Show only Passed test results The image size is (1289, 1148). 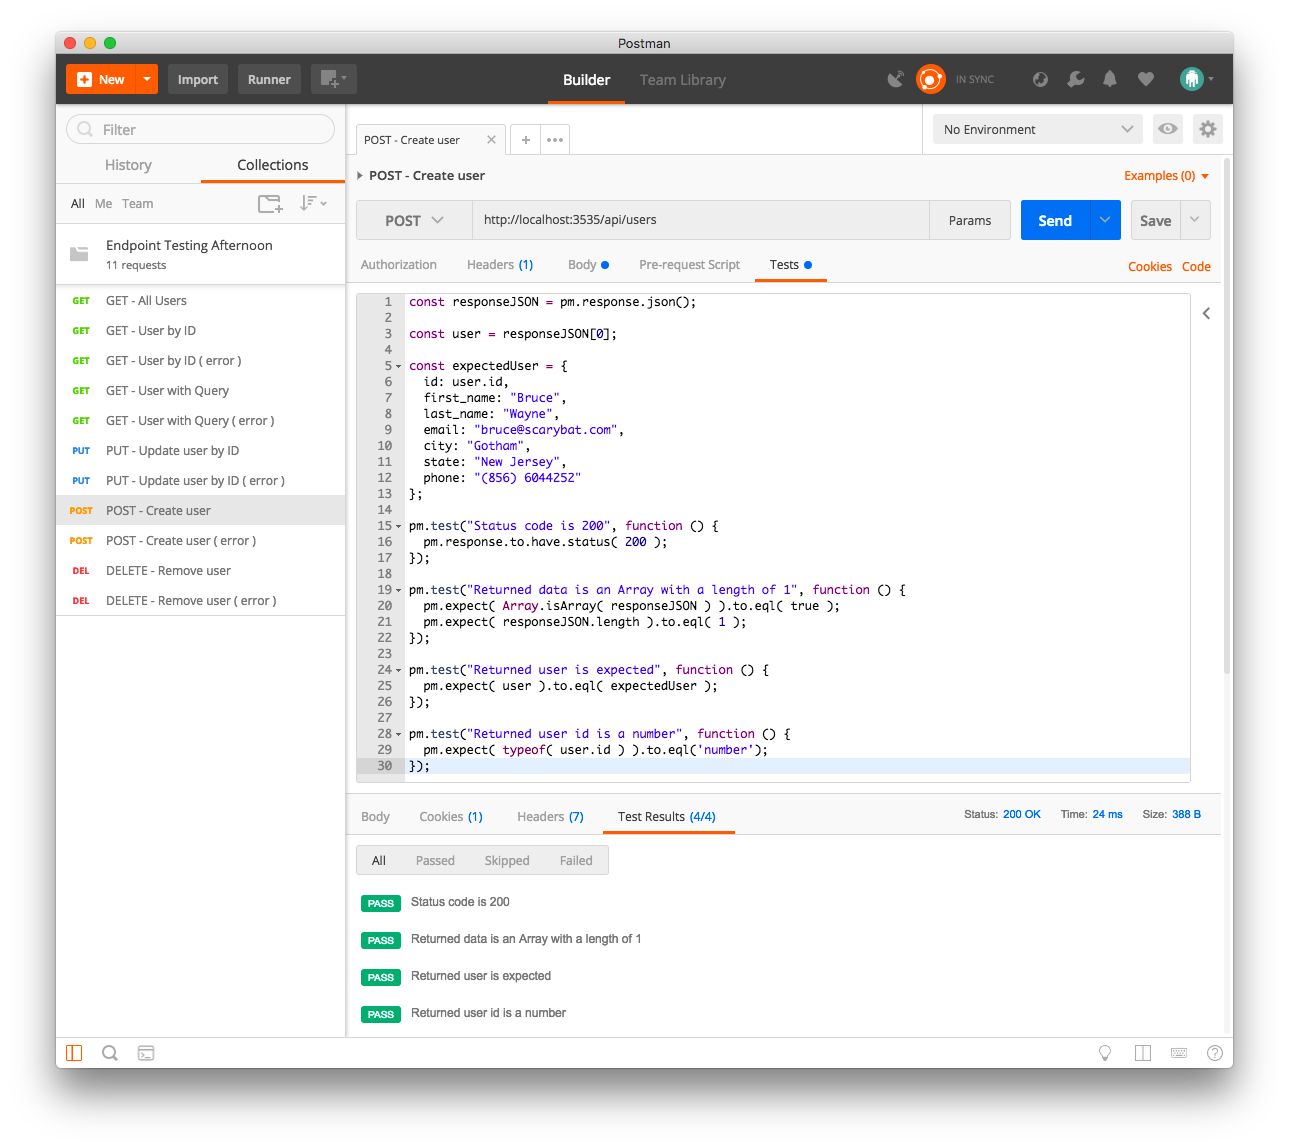pos(435,860)
